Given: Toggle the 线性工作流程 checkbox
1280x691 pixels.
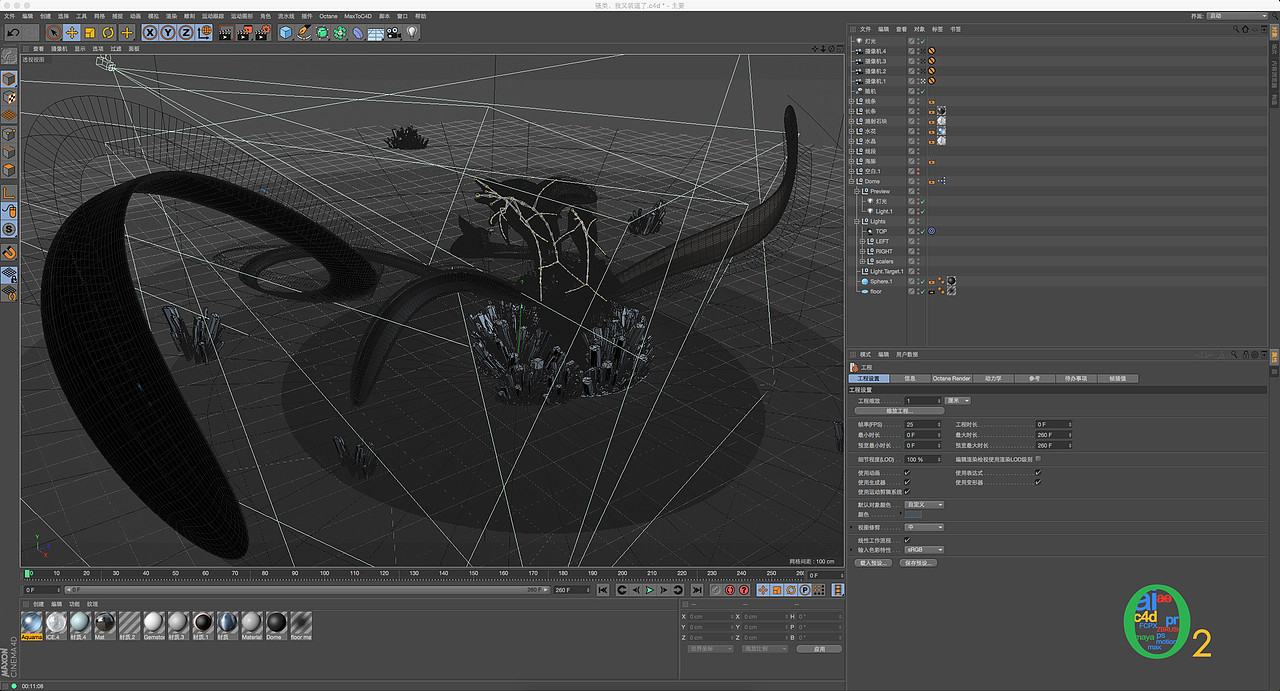Looking at the screenshot, I should 907,540.
